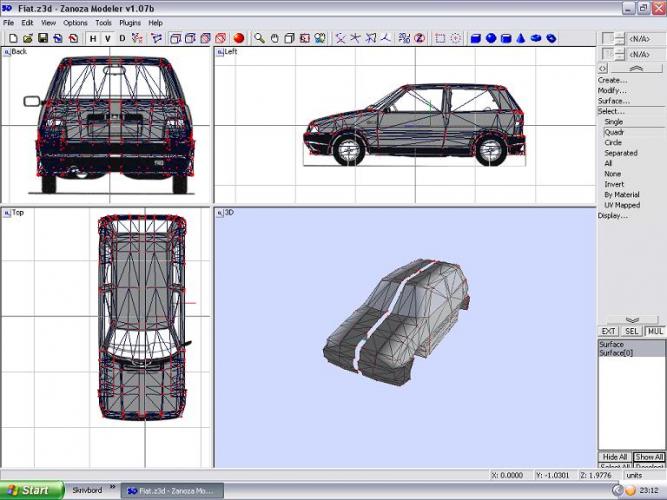Open the Plugins menu
The height and width of the screenshot is (500, 667).
tap(130, 22)
